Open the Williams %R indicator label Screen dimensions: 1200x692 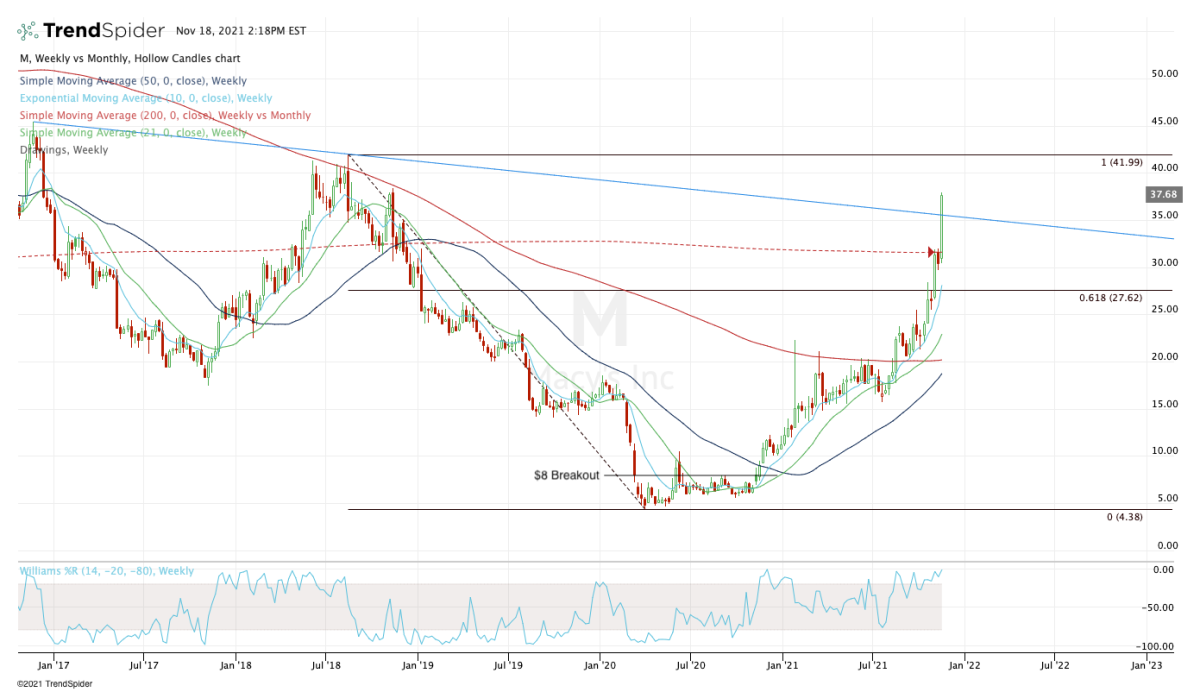(x=106, y=572)
